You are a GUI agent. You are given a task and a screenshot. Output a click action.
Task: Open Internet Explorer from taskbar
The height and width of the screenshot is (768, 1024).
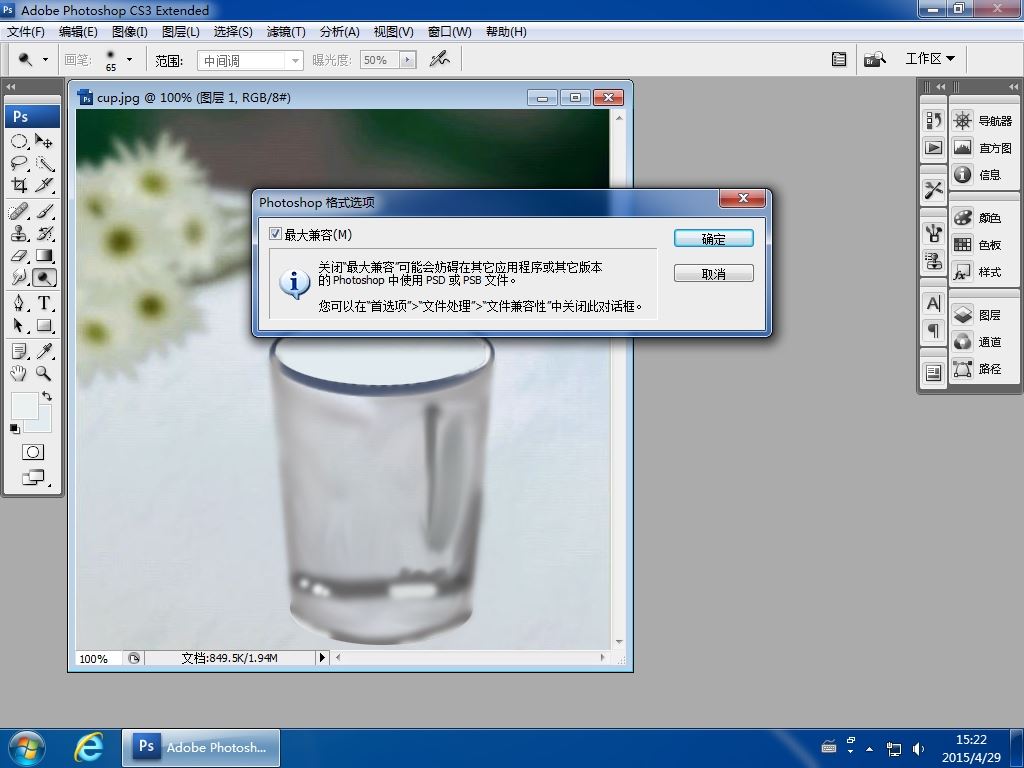pyautogui.click(x=89, y=747)
